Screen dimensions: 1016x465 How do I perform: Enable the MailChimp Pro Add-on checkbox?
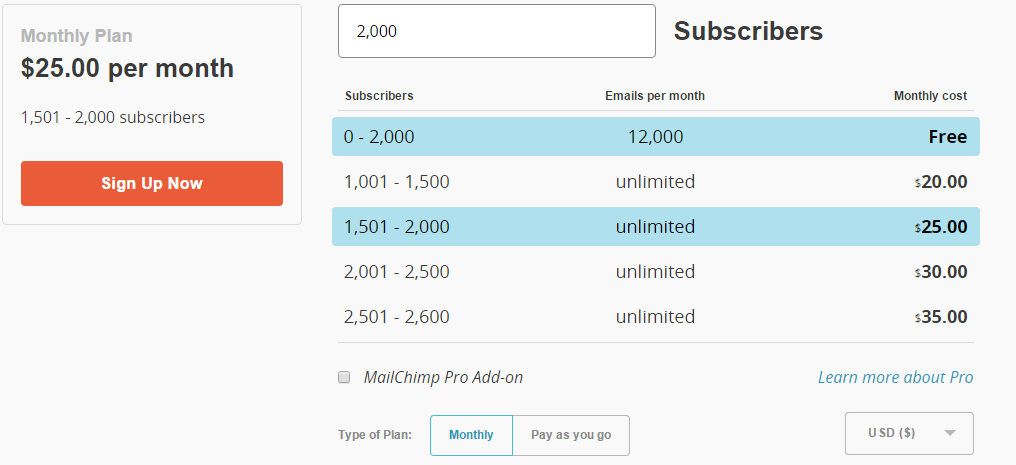tap(344, 377)
